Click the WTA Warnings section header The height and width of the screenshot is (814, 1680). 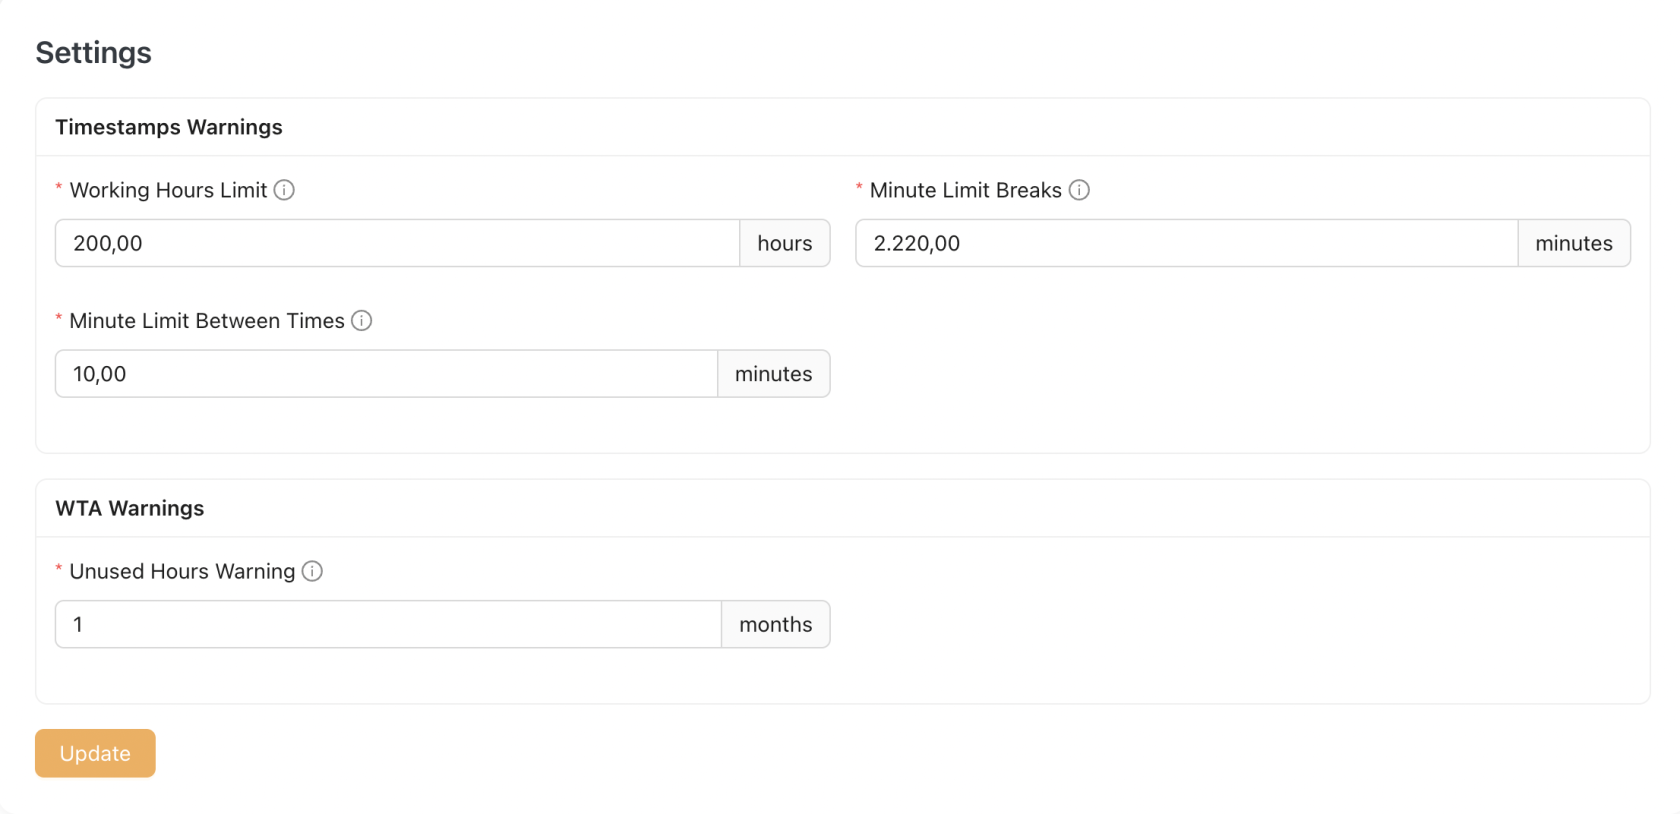(x=130, y=508)
